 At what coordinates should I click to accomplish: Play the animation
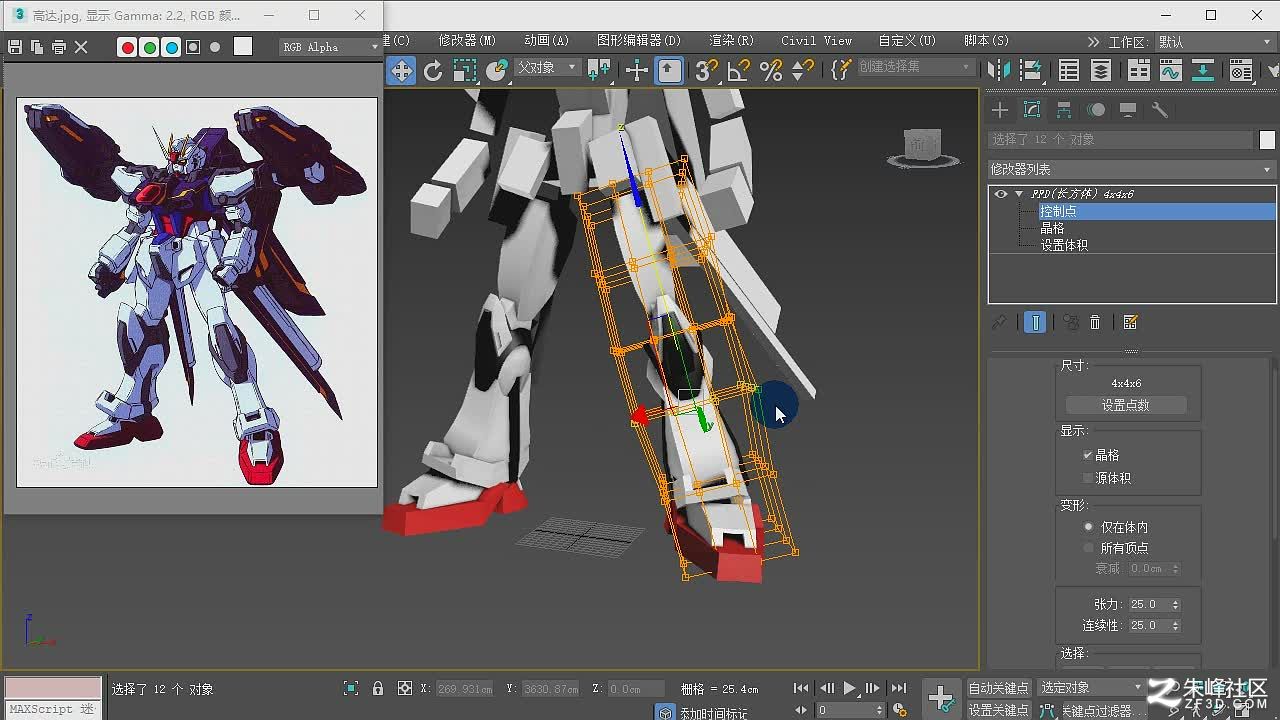coord(849,688)
